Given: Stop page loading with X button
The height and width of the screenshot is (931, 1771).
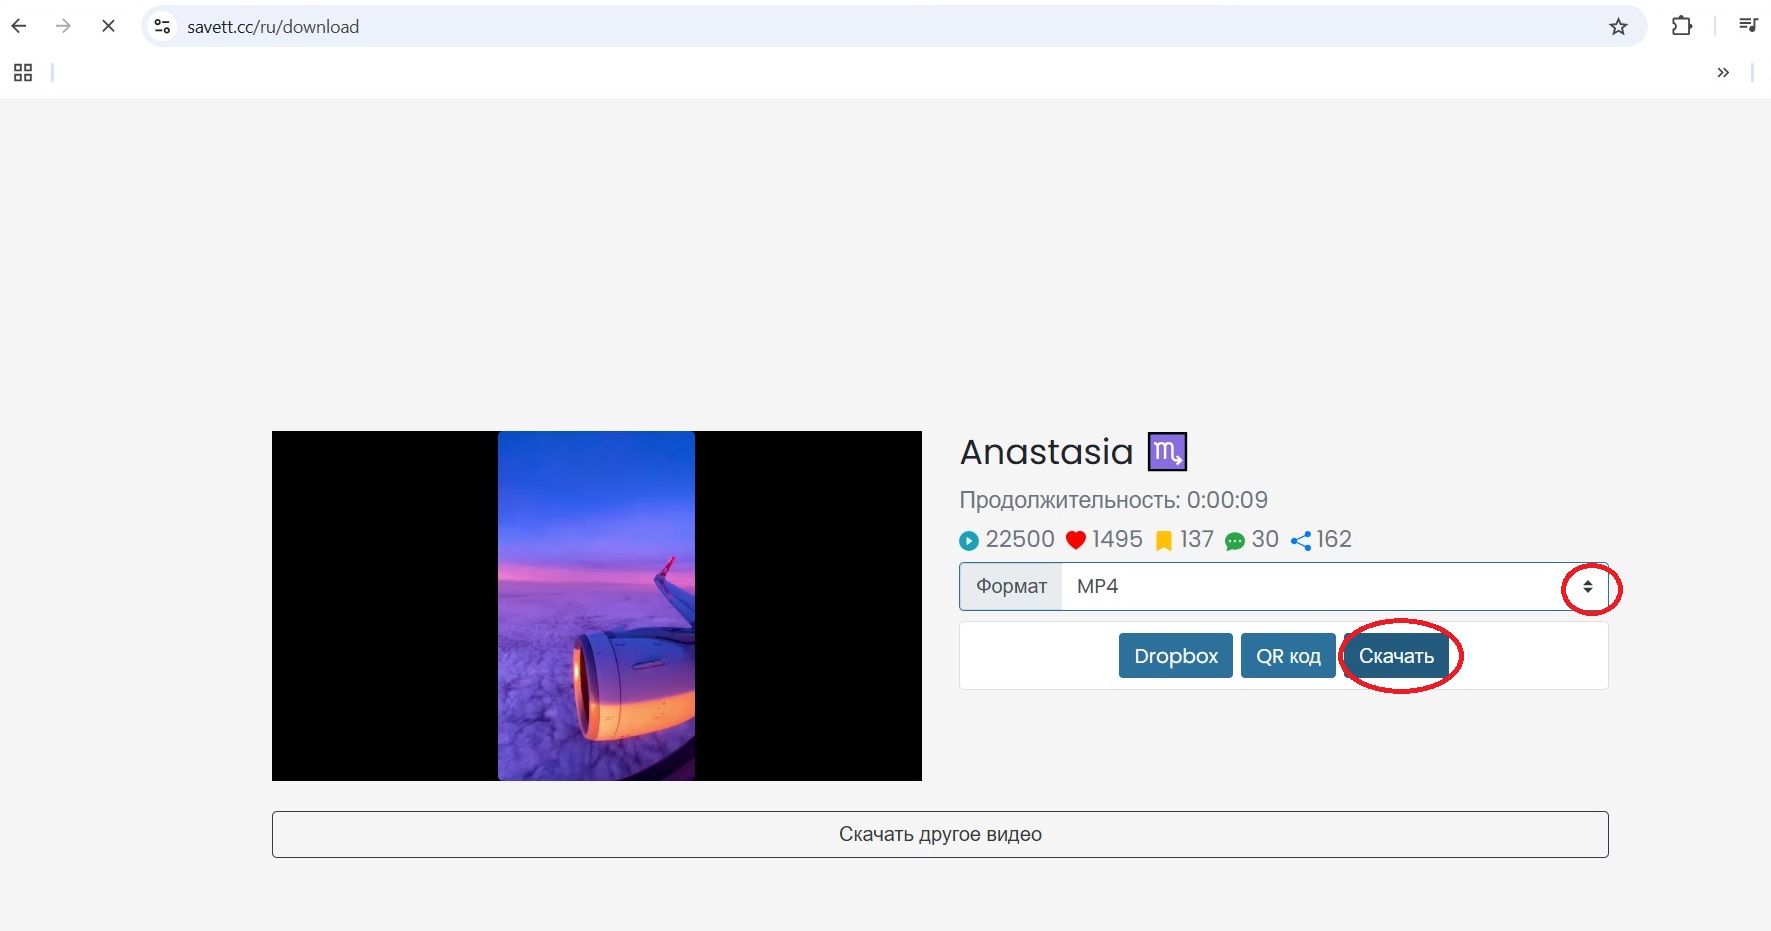Looking at the screenshot, I should click(x=108, y=27).
